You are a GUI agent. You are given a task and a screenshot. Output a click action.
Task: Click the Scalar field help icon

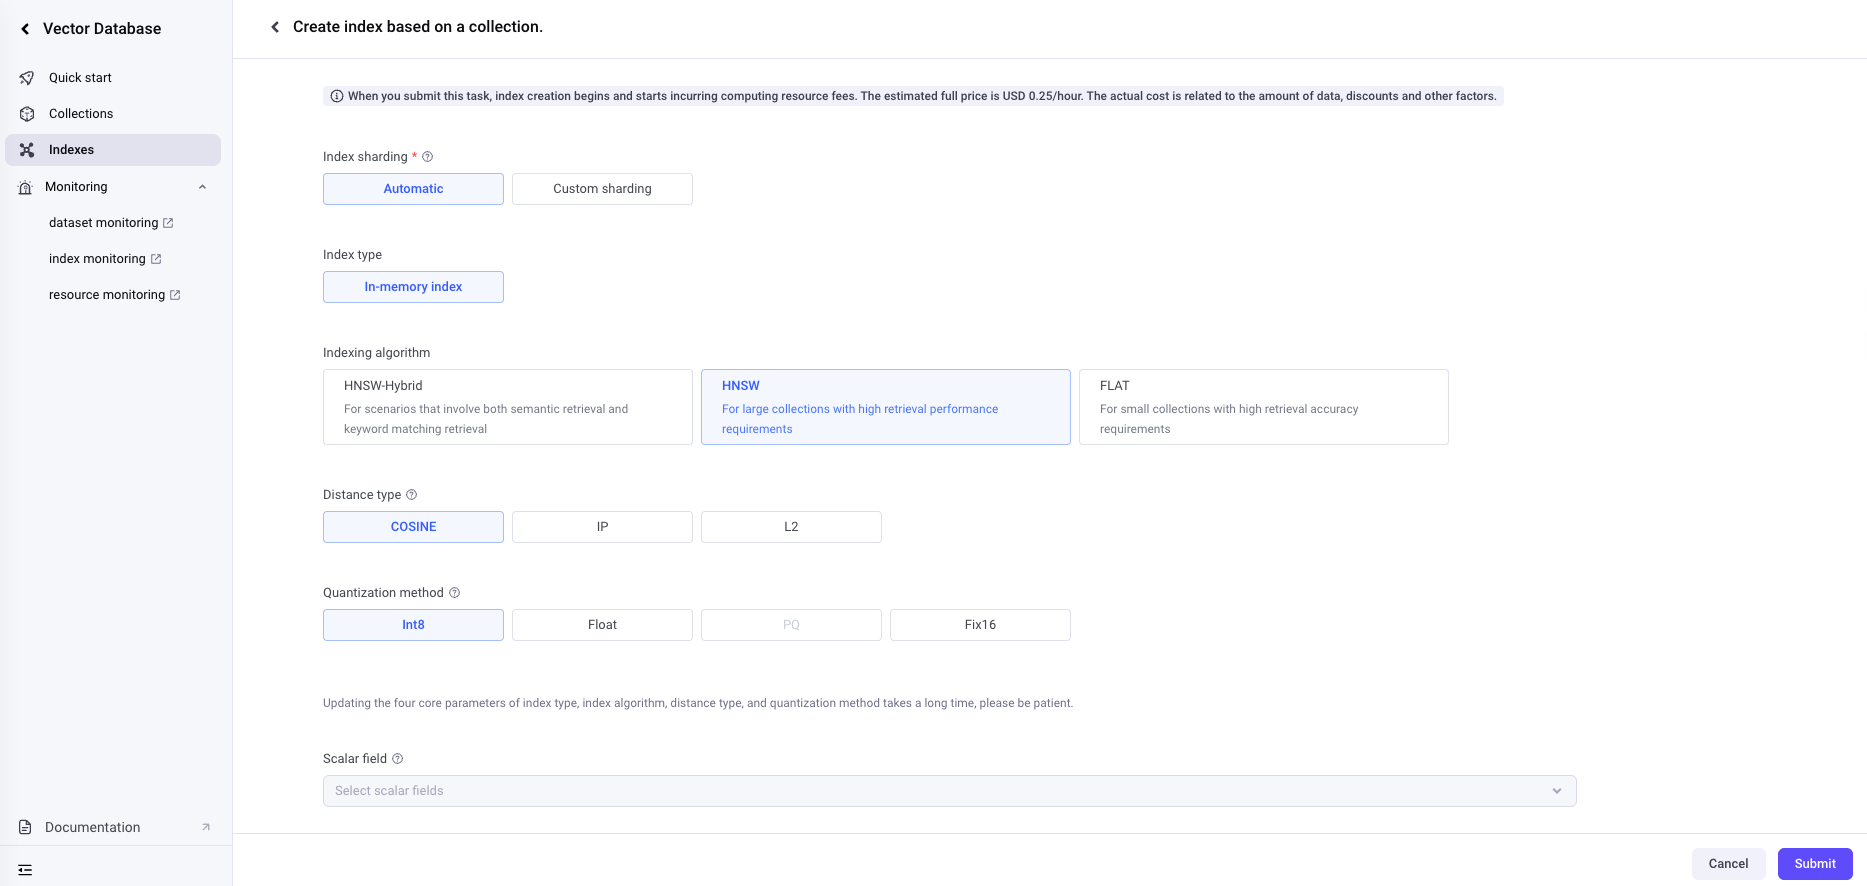point(398,759)
